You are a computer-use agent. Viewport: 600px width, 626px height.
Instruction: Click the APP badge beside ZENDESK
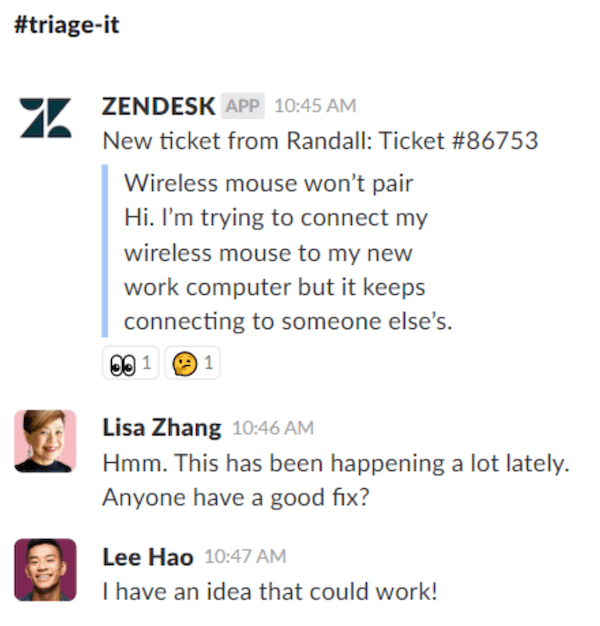tap(243, 105)
